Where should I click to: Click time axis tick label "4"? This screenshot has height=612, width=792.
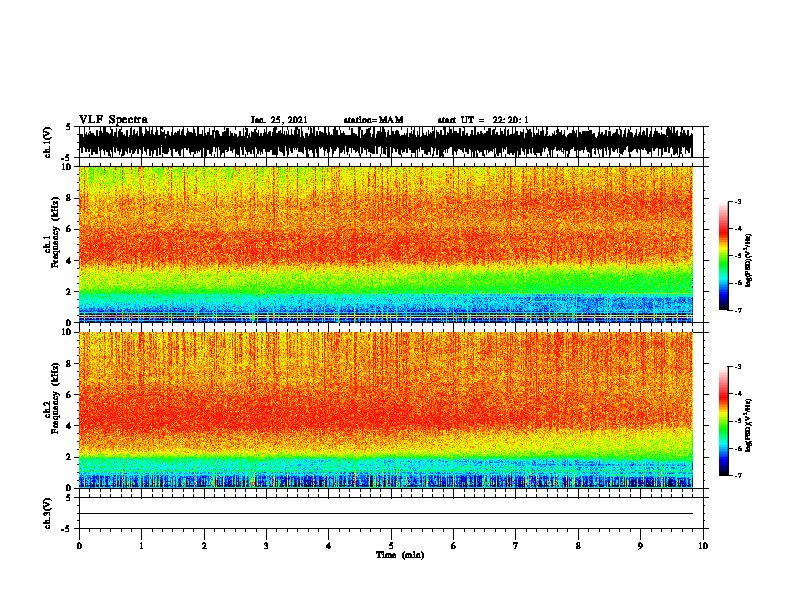(x=329, y=545)
